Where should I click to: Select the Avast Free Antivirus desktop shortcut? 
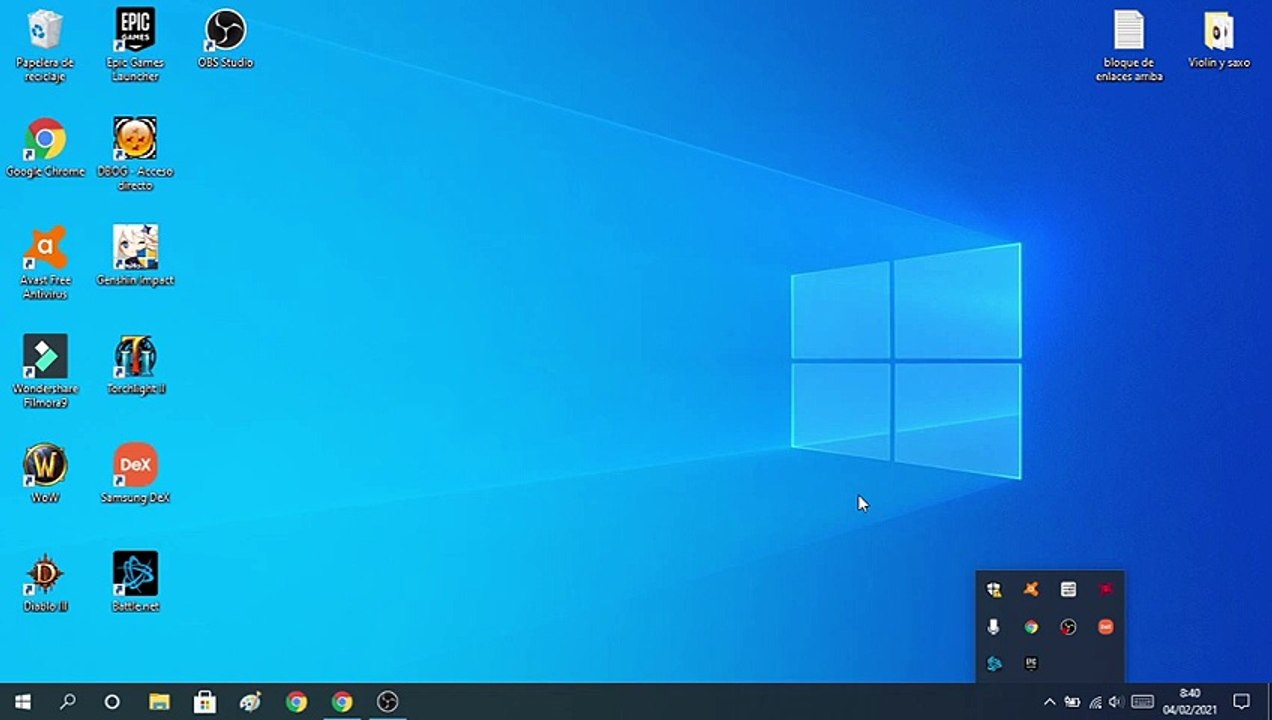[x=45, y=263]
